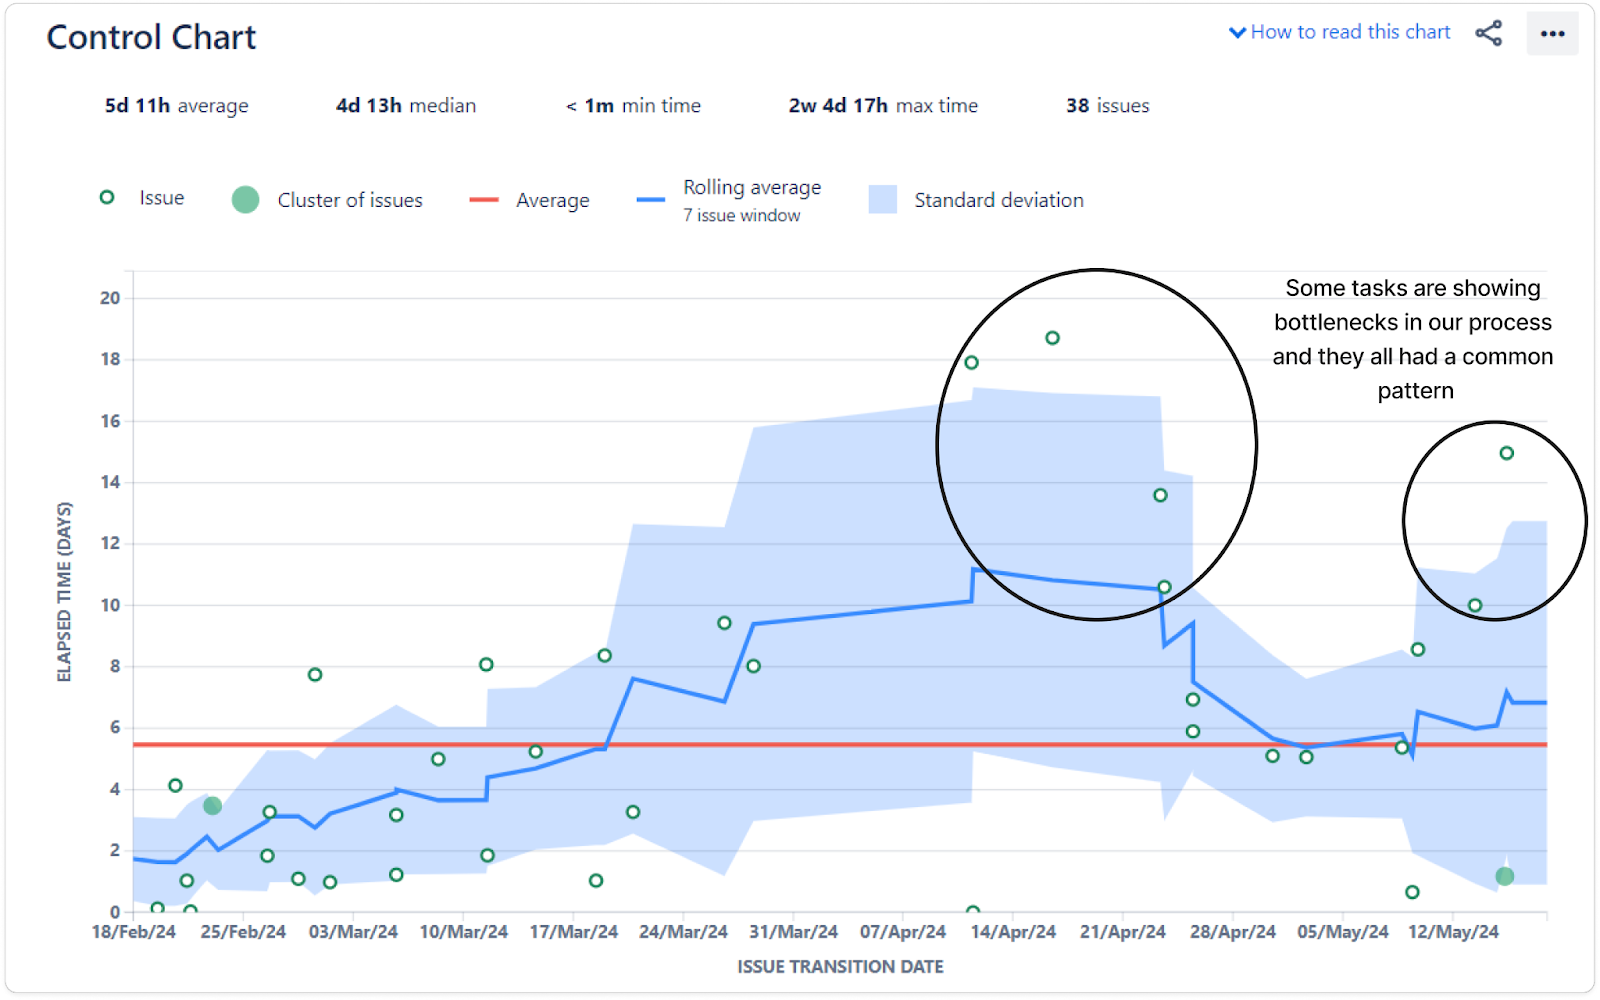This screenshot has height=1000, width=1600.
Task: Open the ellipsis more-options menu
Action: [x=1552, y=35]
